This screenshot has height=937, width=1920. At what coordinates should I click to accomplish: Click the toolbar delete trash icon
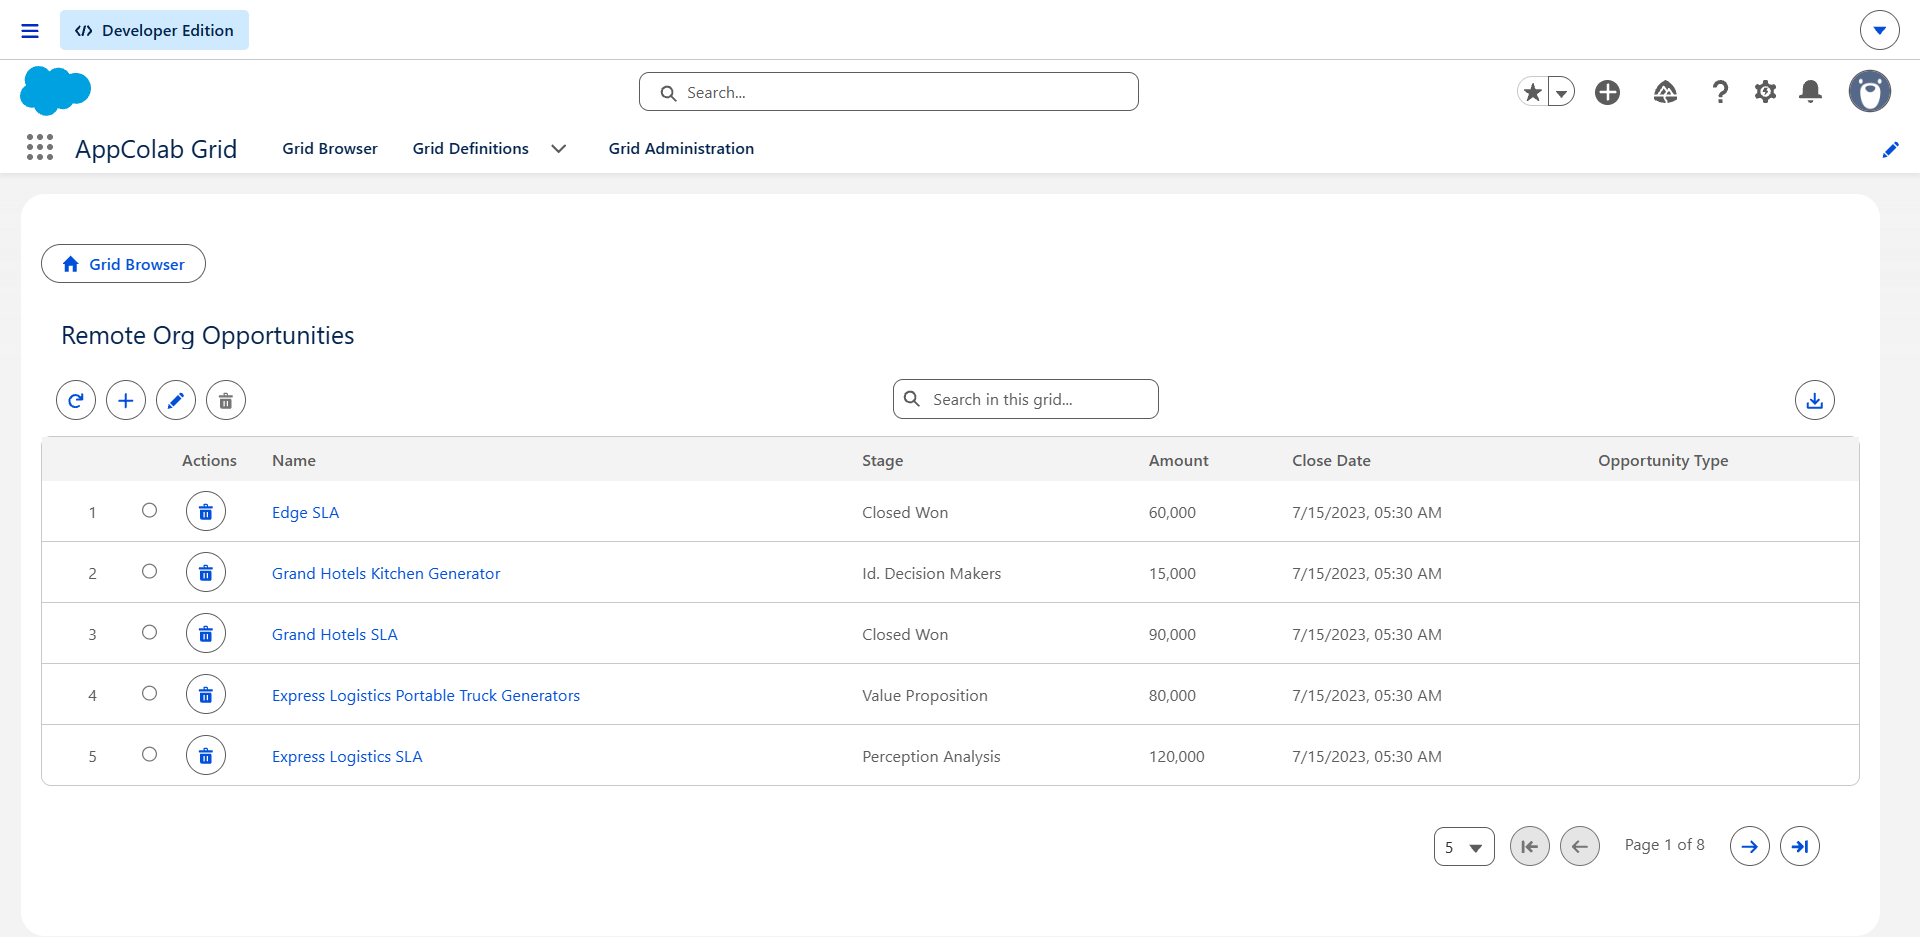(x=226, y=400)
